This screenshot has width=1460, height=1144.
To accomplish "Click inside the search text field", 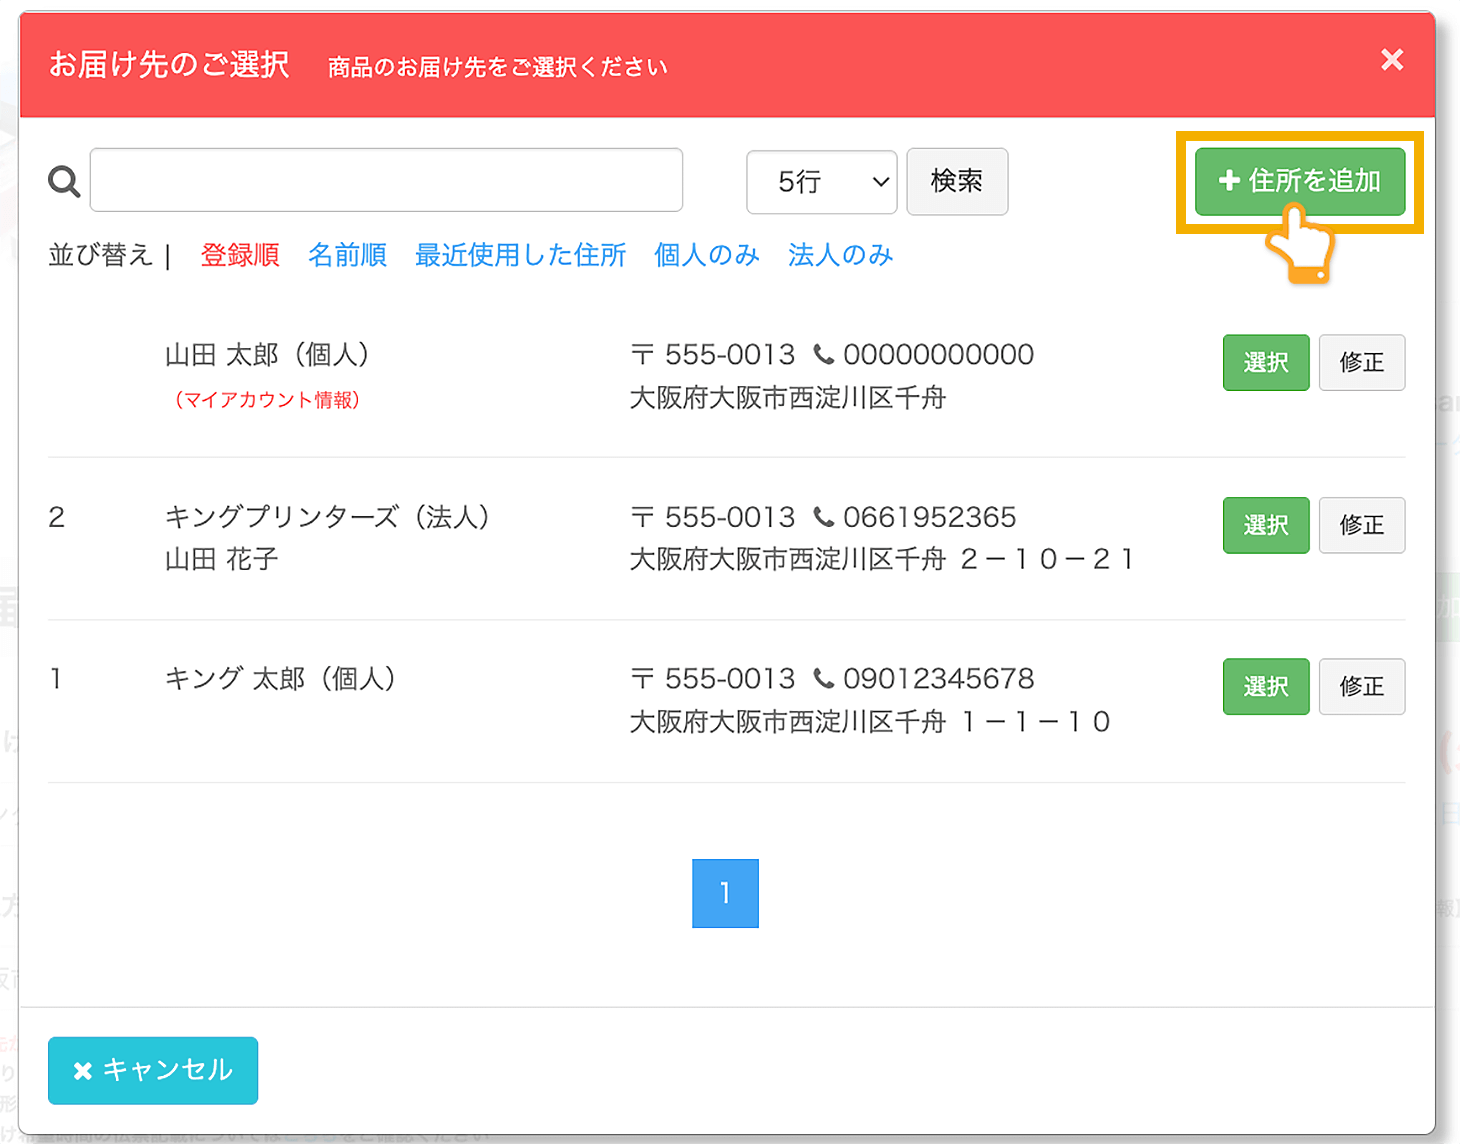I will 386,180.
